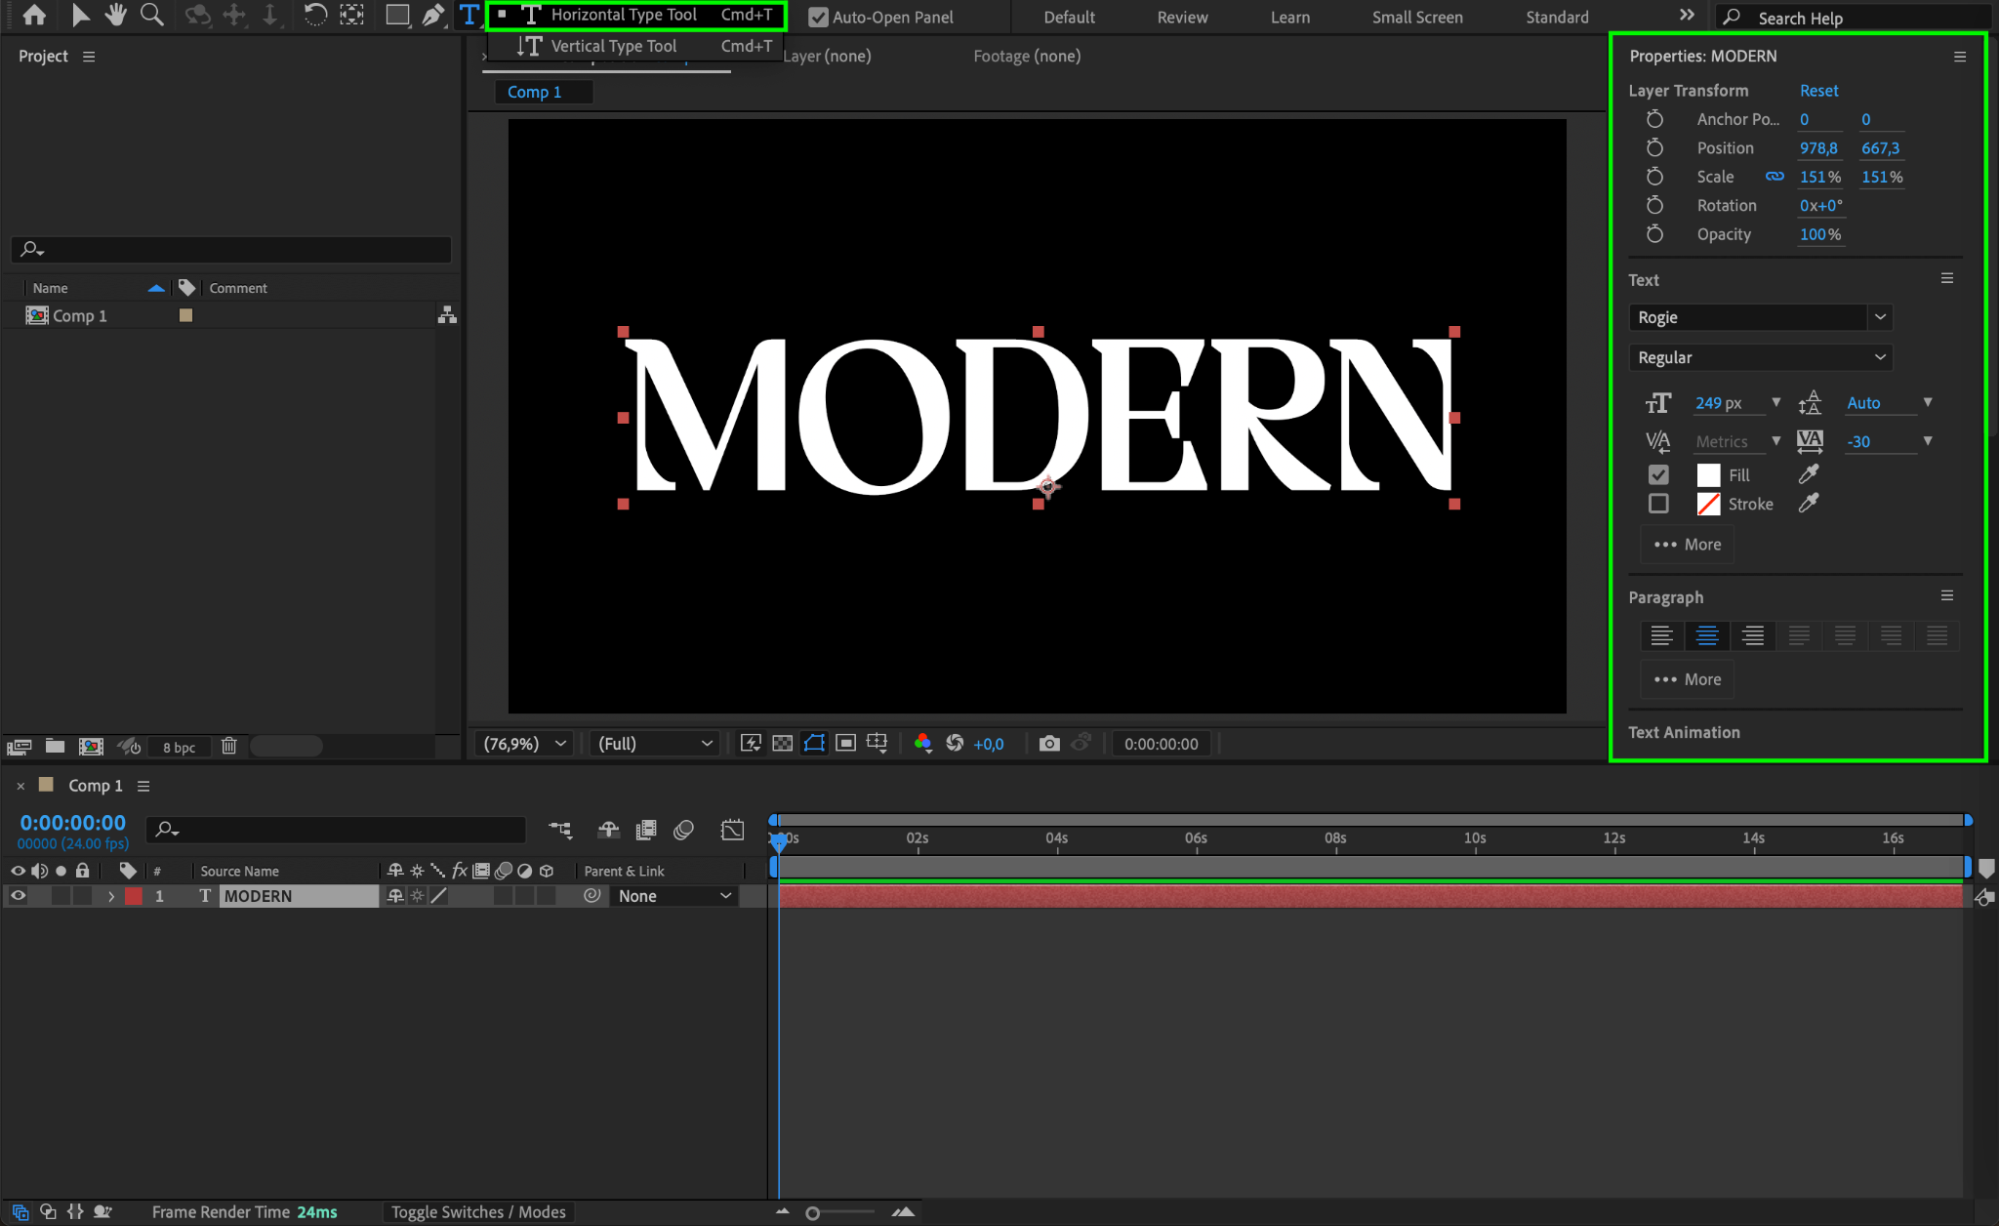Screen dimensions: 1999x1226
Task: Choose Vertical Type Tool from menu
Action: [x=613, y=46]
